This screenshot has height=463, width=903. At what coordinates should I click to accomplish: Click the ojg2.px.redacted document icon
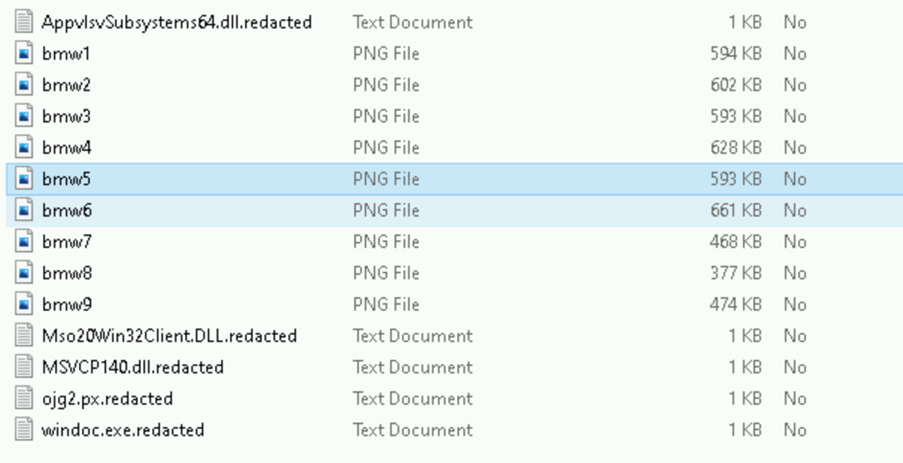(x=24, y=399)
